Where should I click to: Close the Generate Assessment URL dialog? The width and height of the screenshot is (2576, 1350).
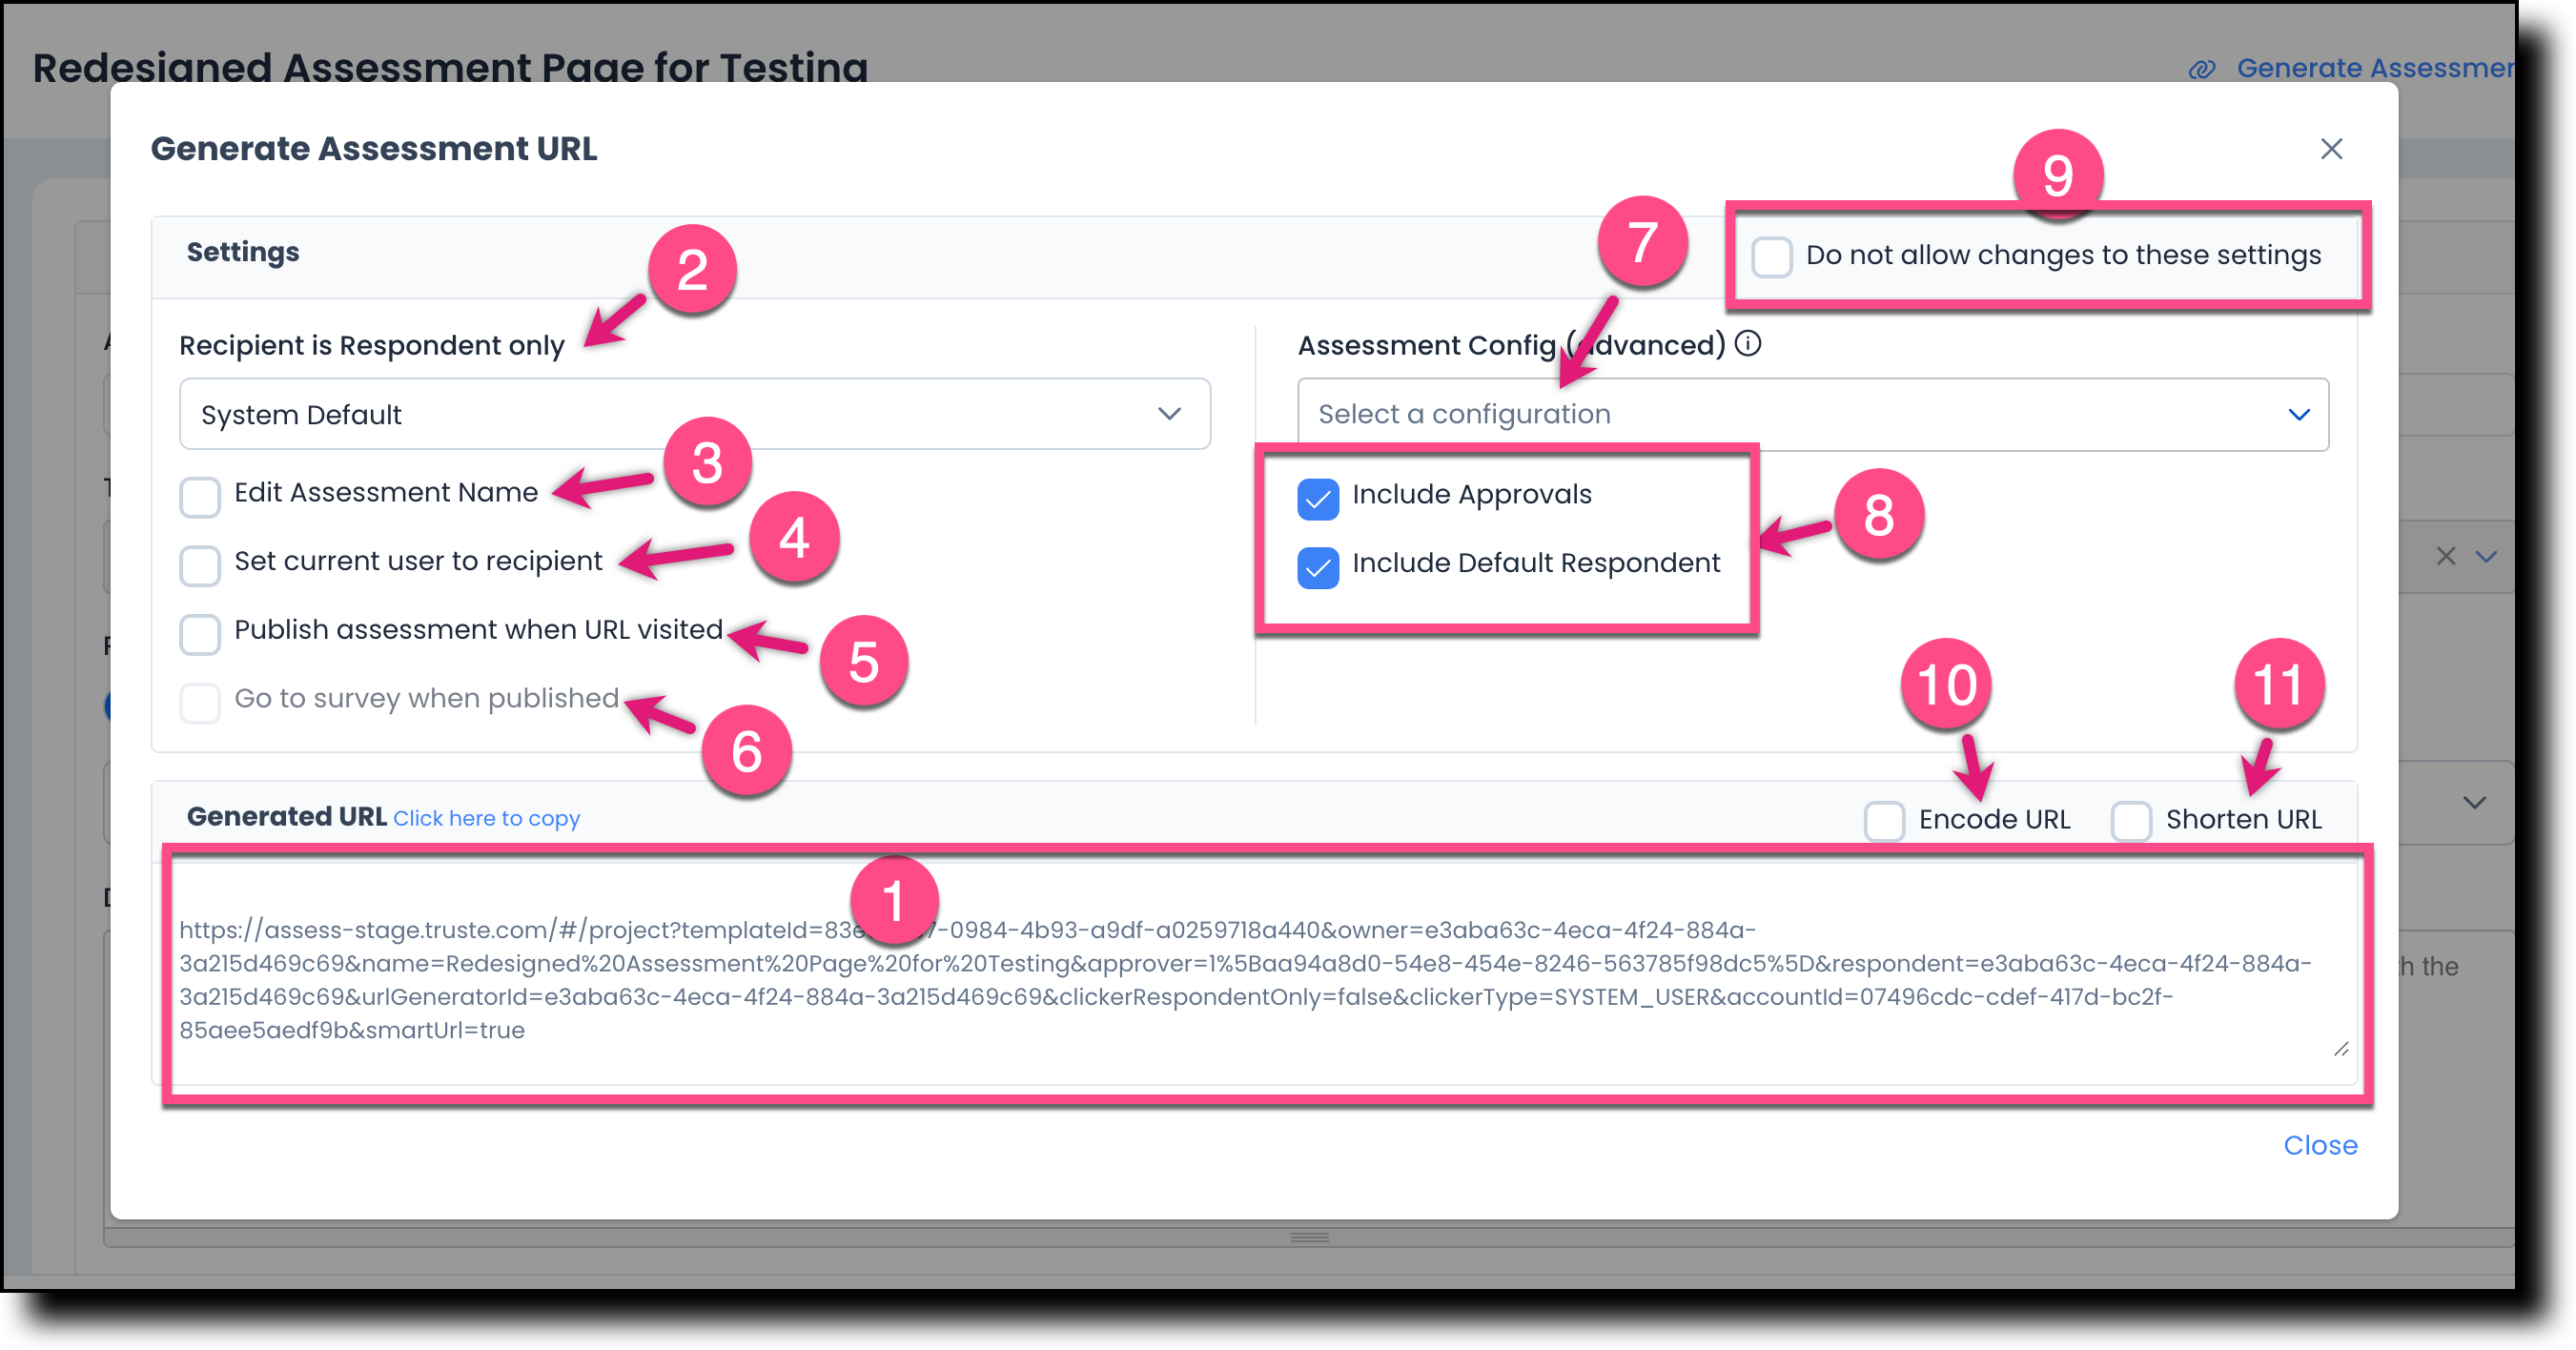(x=2332, y=148)
